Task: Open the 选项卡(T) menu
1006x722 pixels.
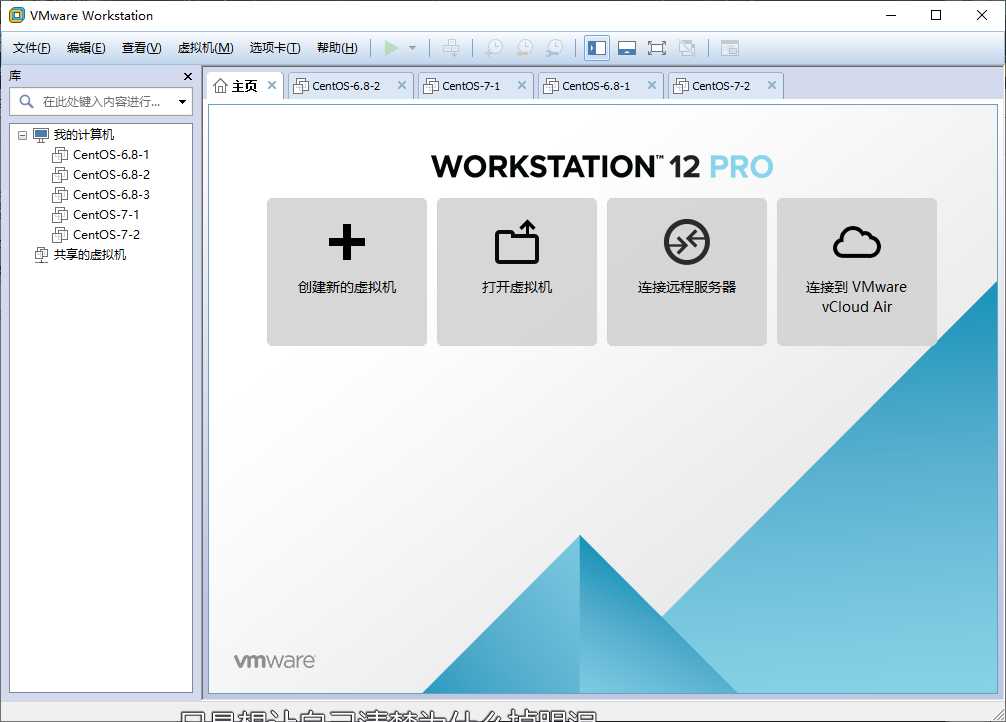Action: (275, 48)
